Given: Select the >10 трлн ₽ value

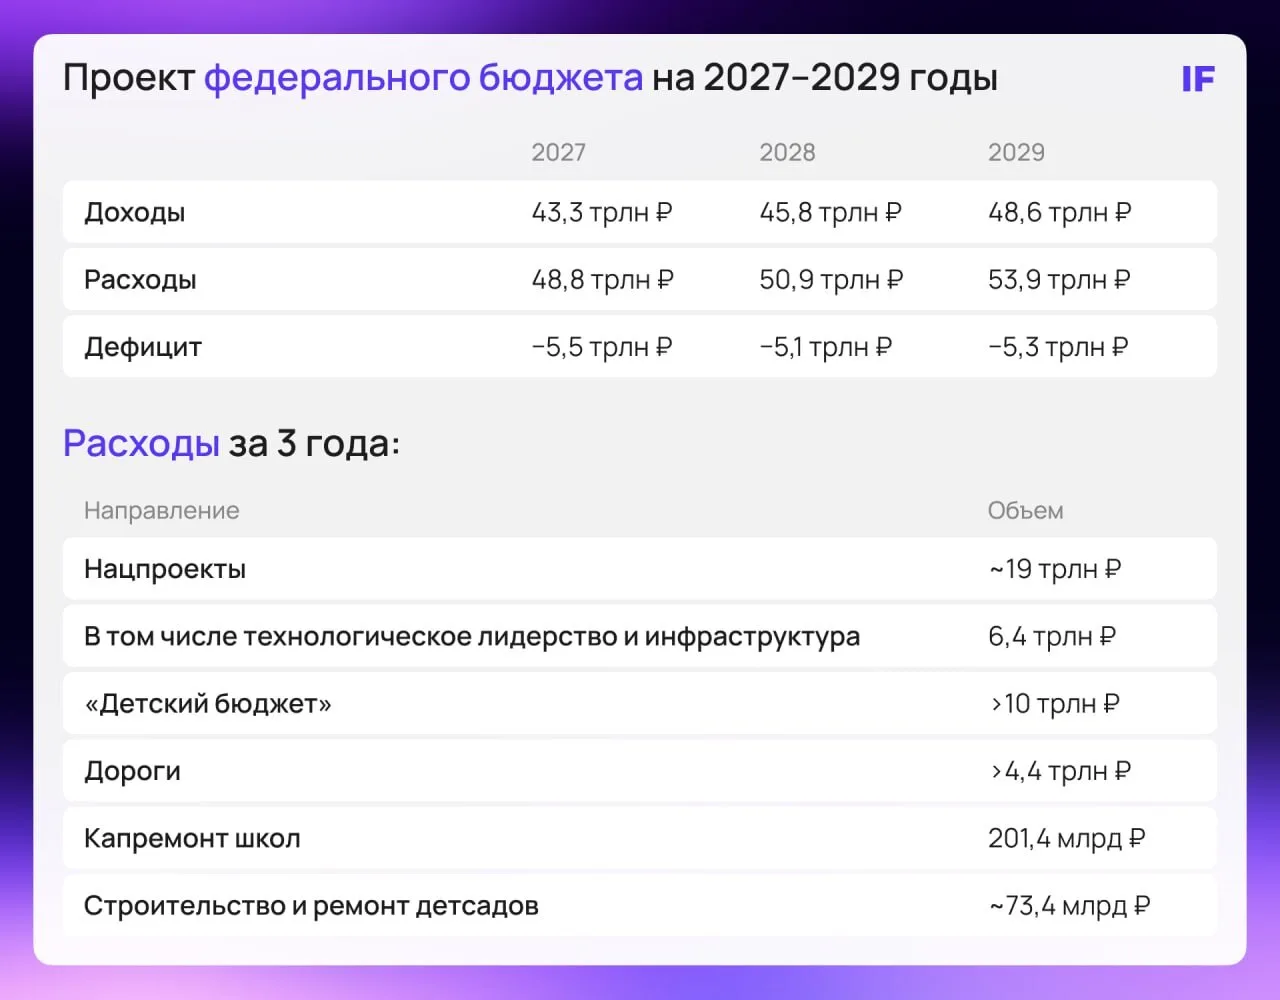Looking at the screenshot, I should pos(1055,704).
